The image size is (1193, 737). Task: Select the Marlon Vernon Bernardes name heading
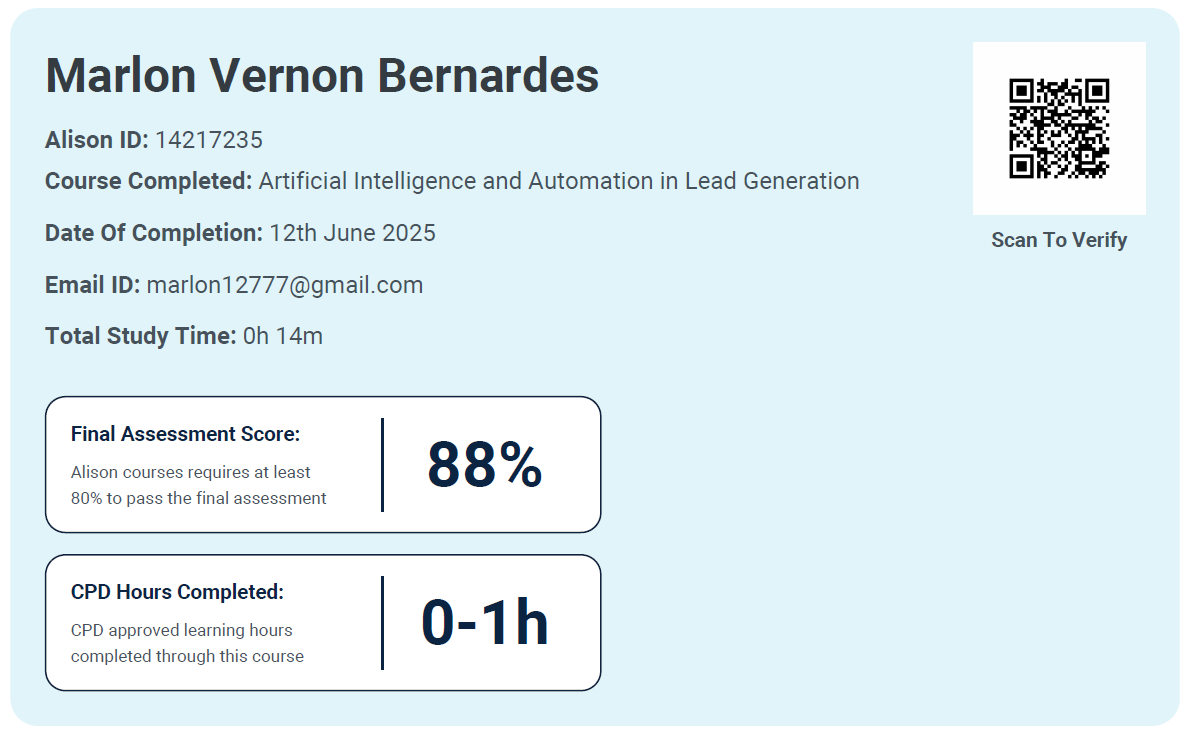point(322,76)
